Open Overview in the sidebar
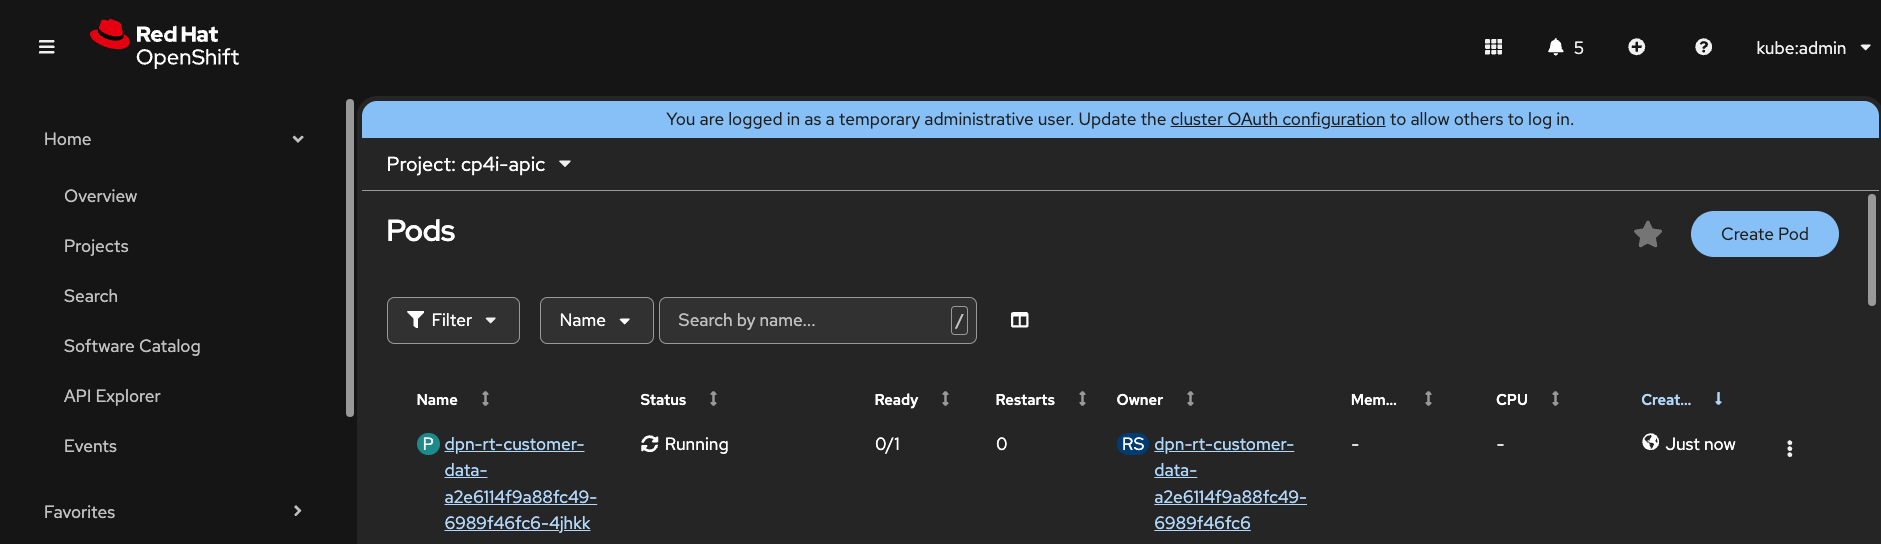The width and height of the screenshot is (1881, 544). coord(100,196)
